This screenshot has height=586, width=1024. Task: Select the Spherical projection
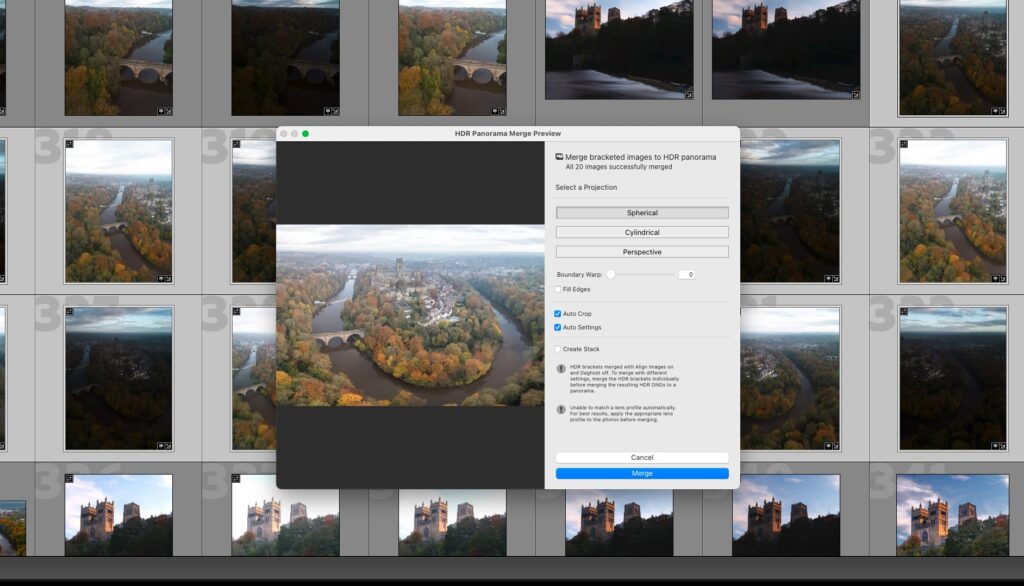[x=642, y=213]
